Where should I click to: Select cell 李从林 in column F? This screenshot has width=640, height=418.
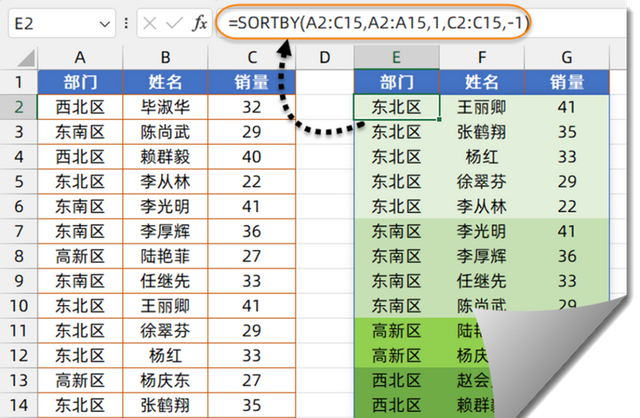[x=482, y=207]
